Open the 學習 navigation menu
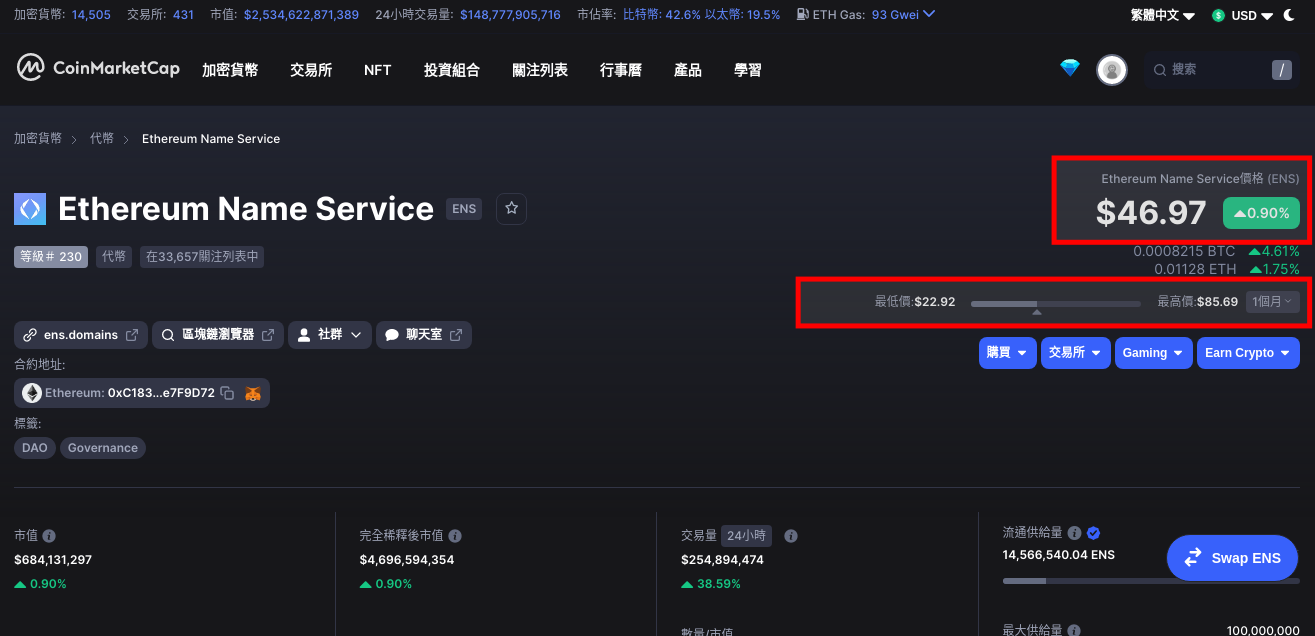The image size is (1315, 636). [x=748, y=70]
